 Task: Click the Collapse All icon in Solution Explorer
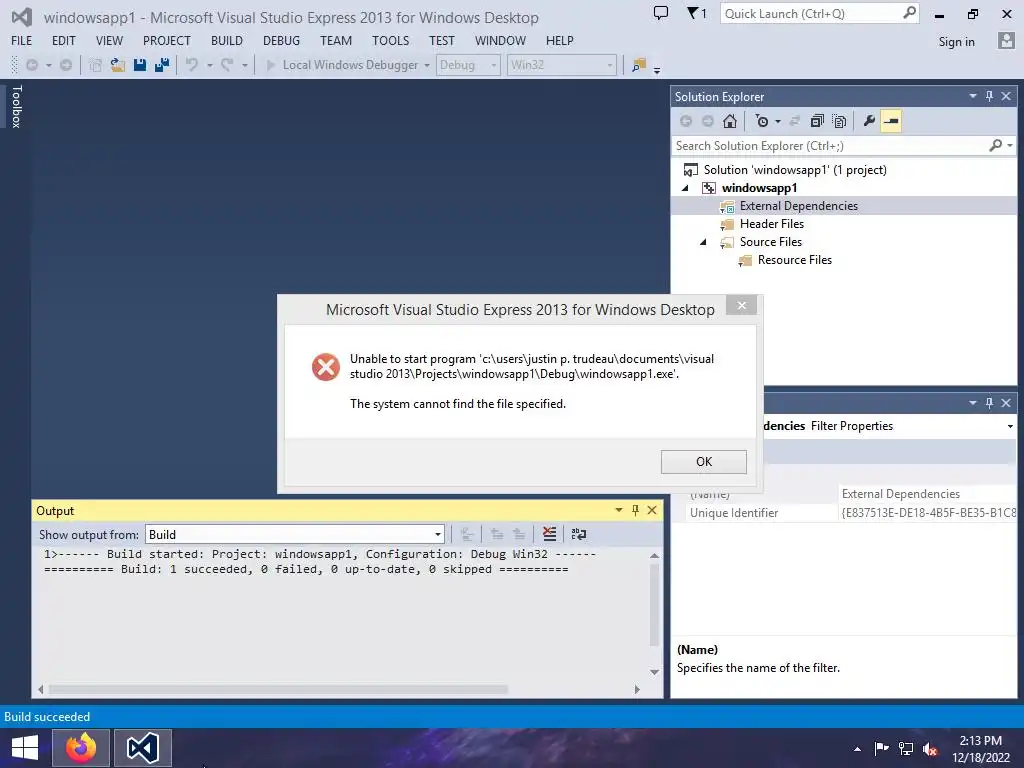tap(817, 121)
